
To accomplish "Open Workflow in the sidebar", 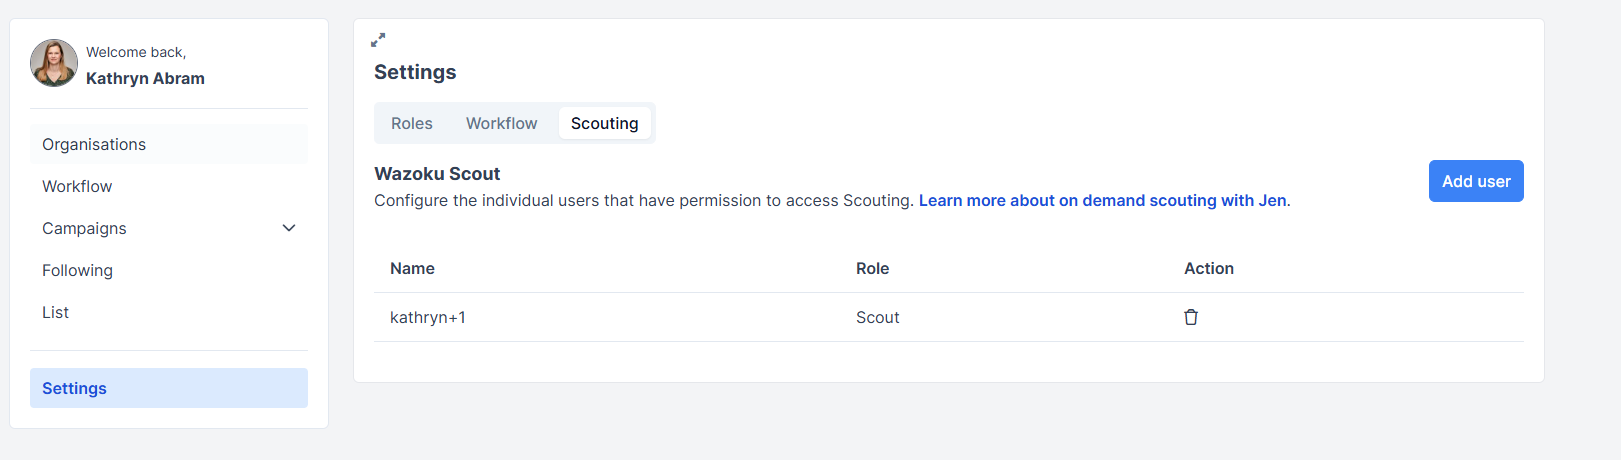I will point(169,186).
